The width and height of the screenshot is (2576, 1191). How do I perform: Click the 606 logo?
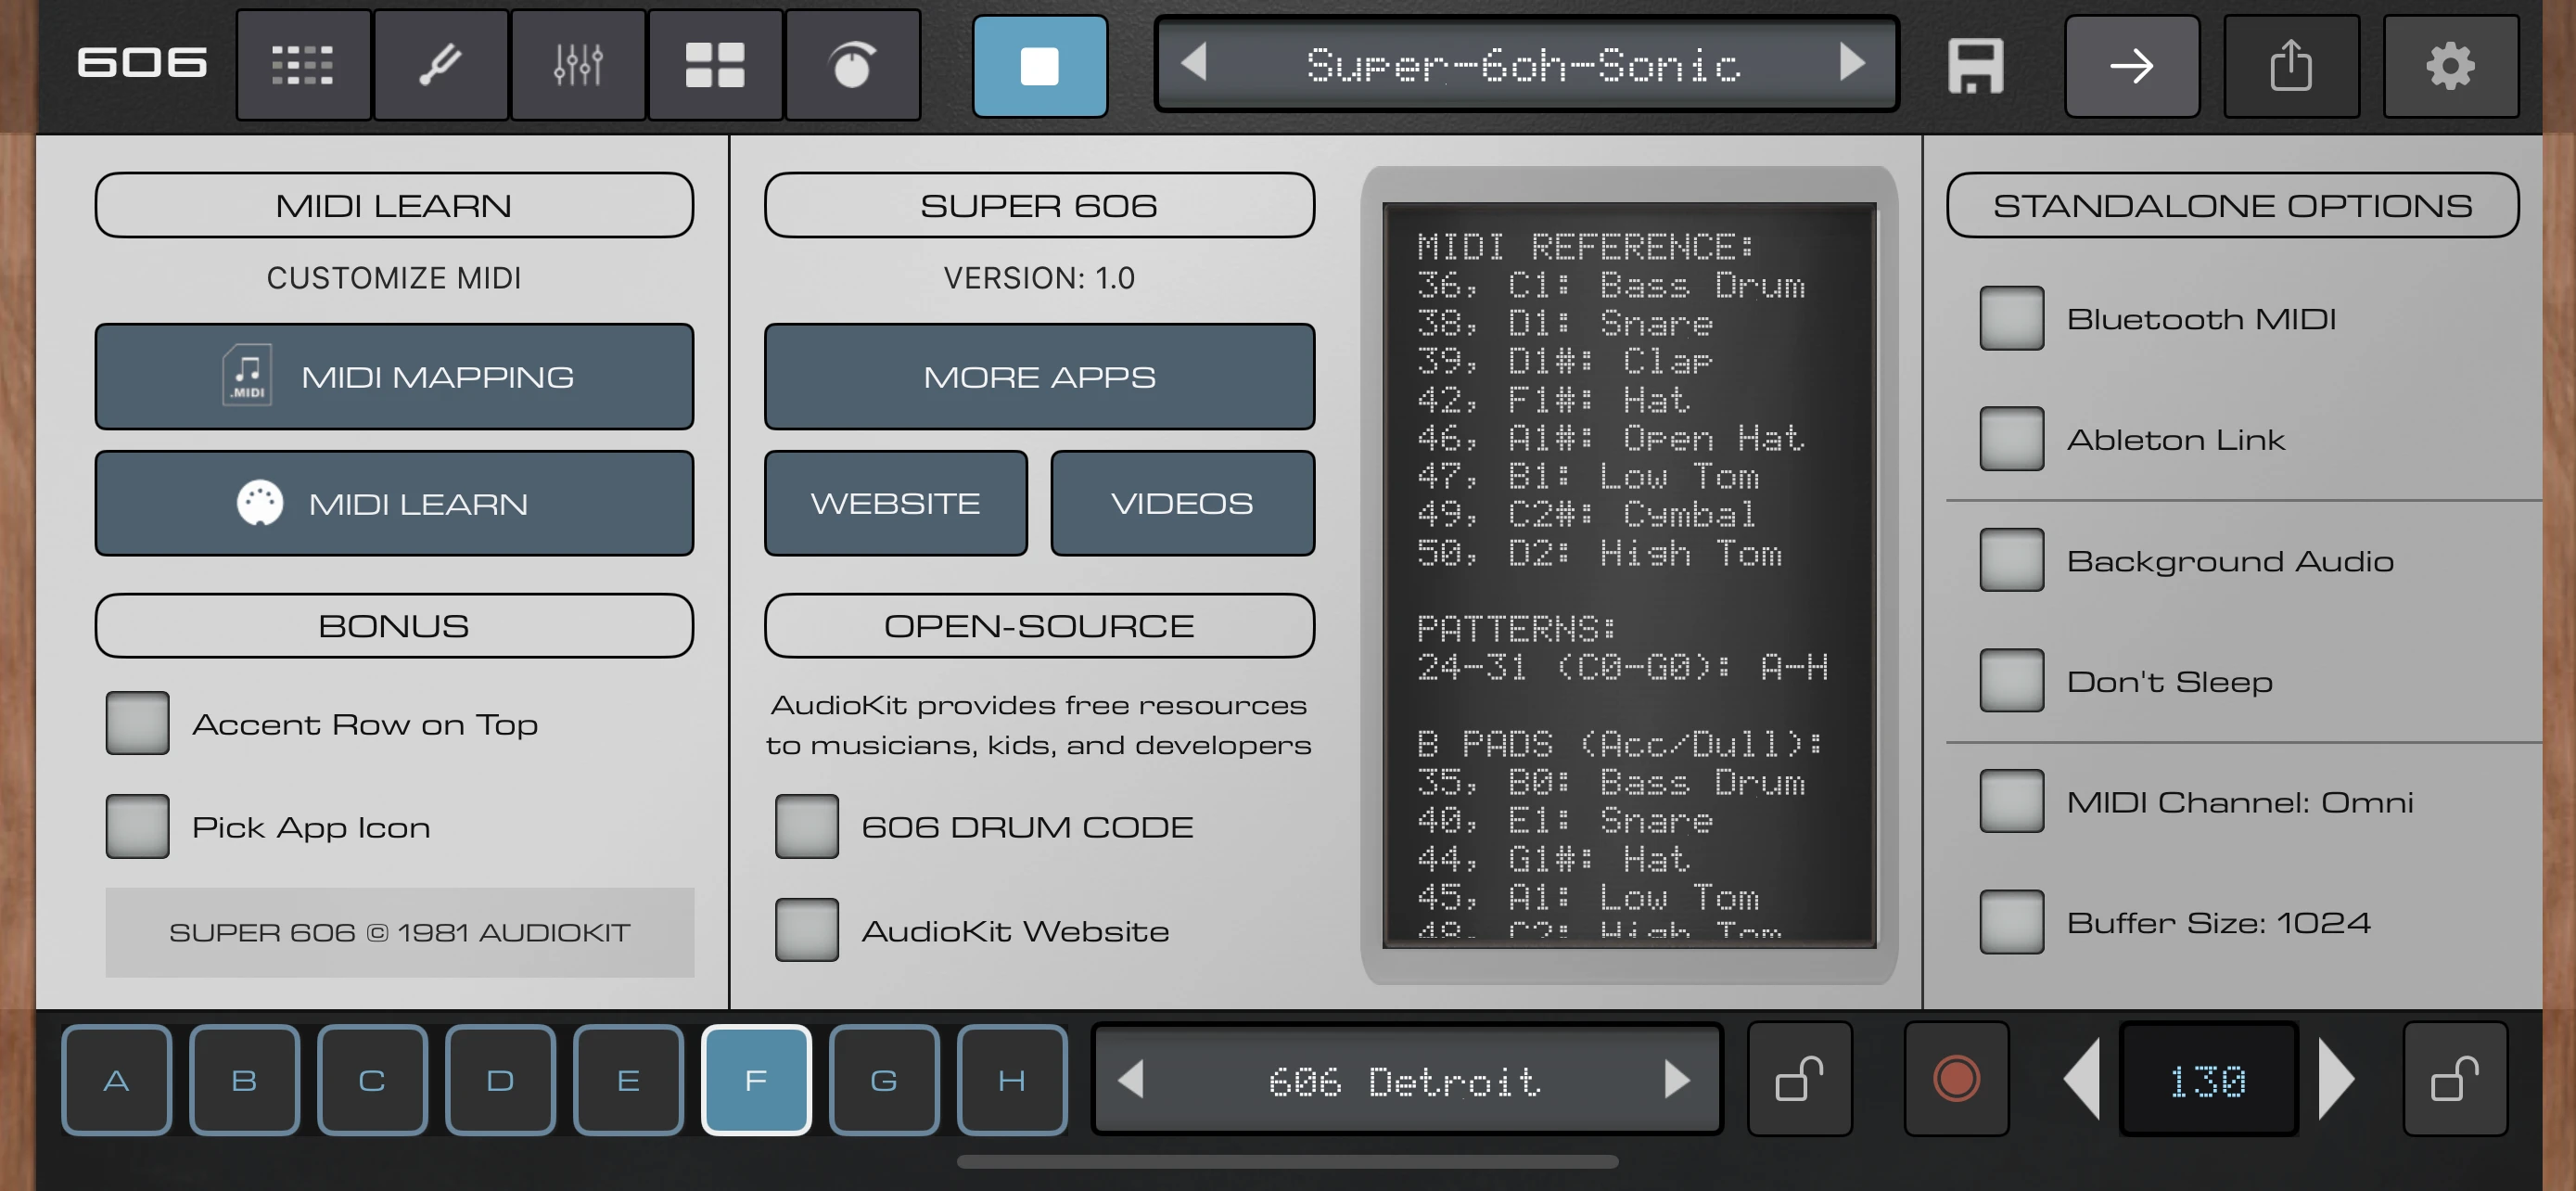point(142,63)
